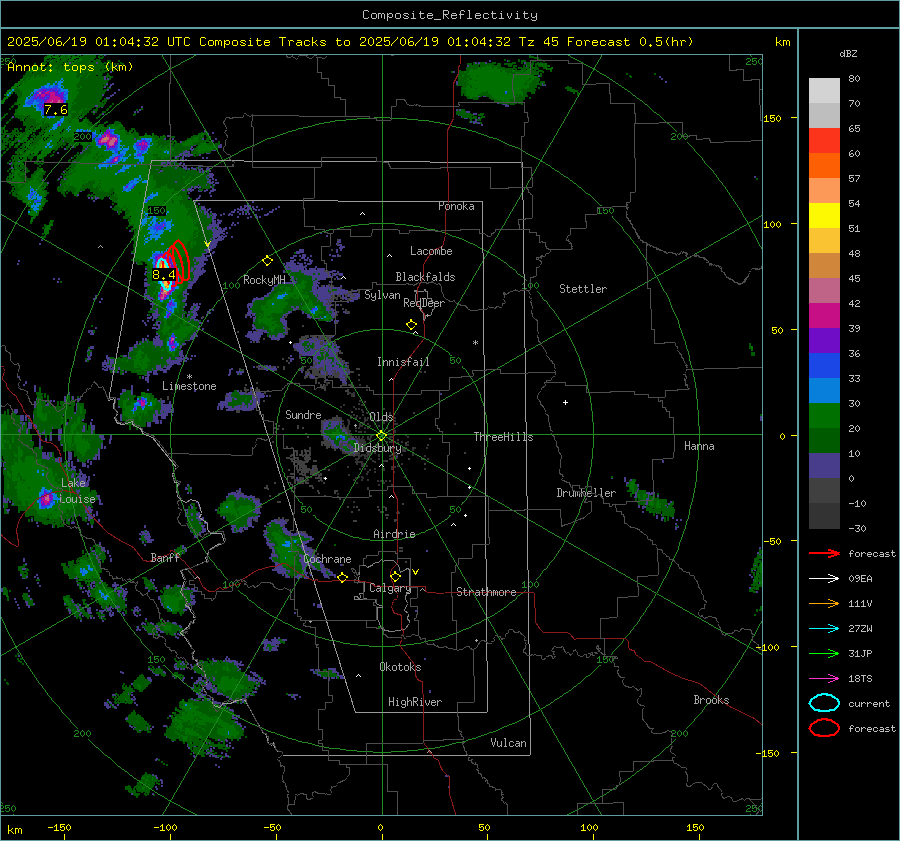Select the 36–33 dBZ blue color swatch
900x841 pixels.
coord(824,366)
